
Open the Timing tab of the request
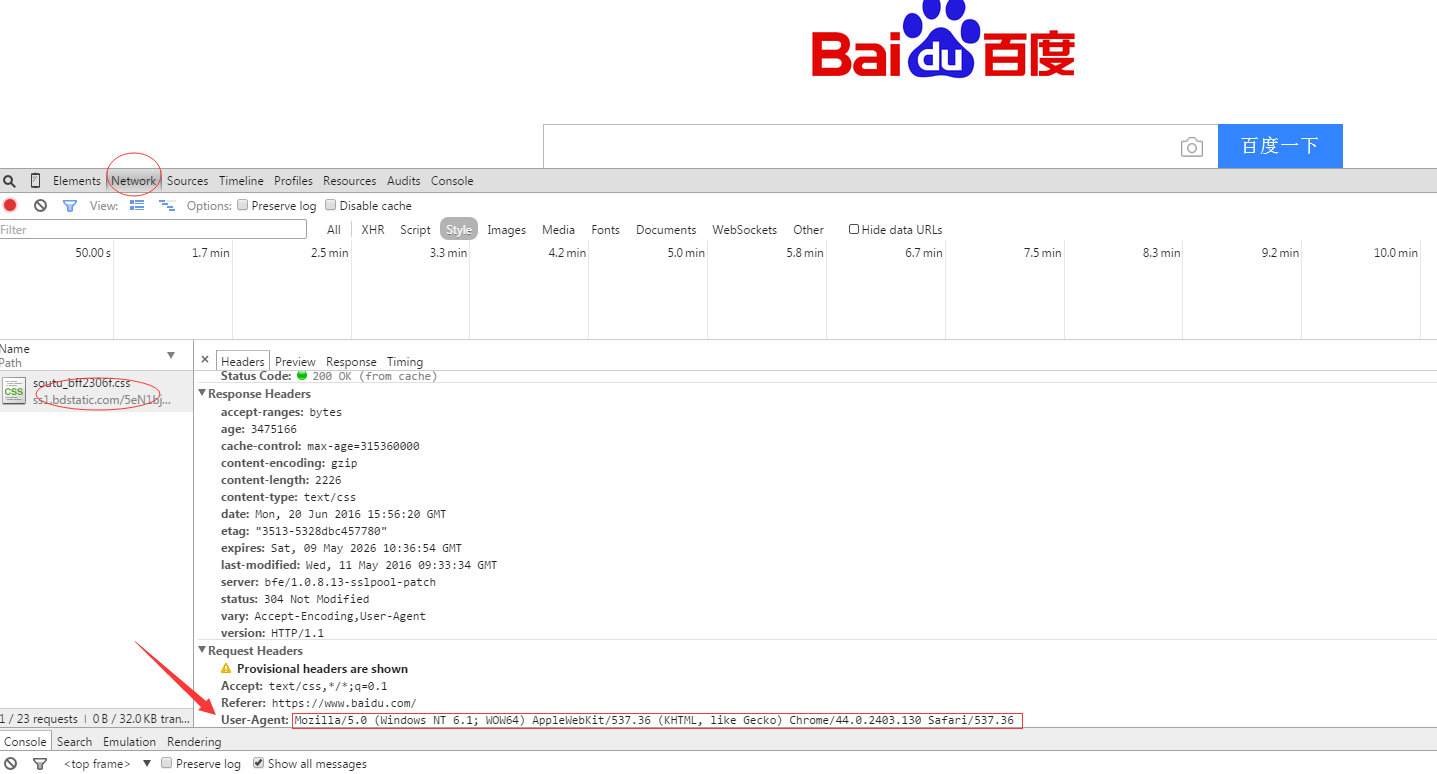pyautogui.click(x=405, y=361)
